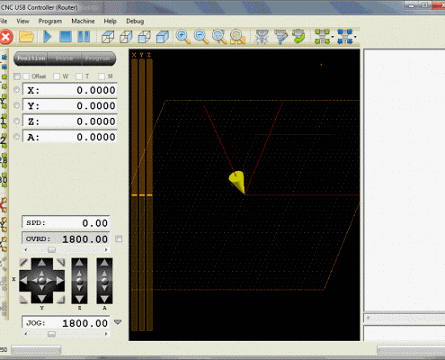Pause program with the blue pause button
The image size is (445, 360).
(84, 36)
